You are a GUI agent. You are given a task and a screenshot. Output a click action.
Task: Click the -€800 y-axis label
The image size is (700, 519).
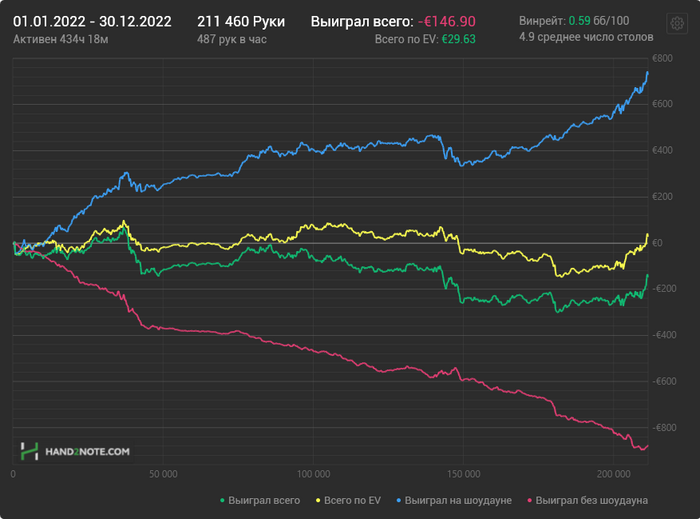(x=664, y=428)
